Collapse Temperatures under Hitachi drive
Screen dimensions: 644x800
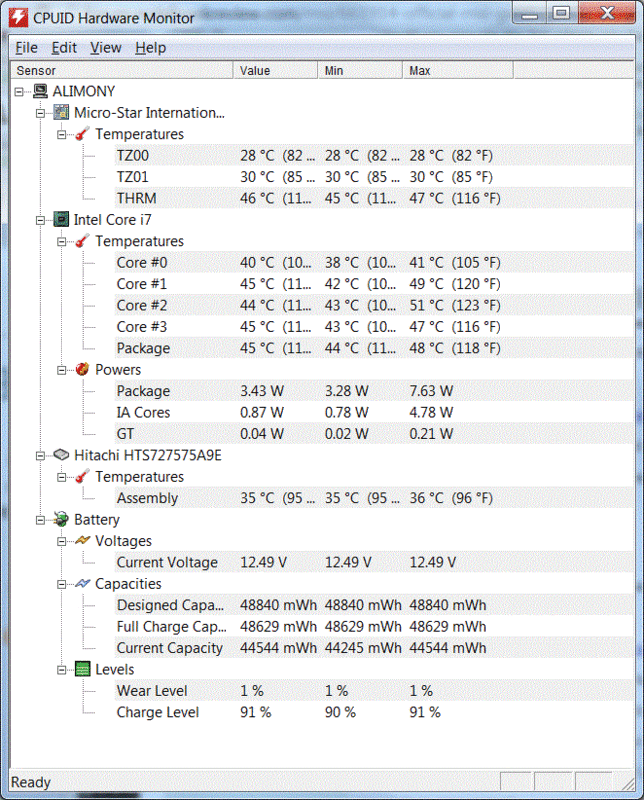tap(62, 478)
